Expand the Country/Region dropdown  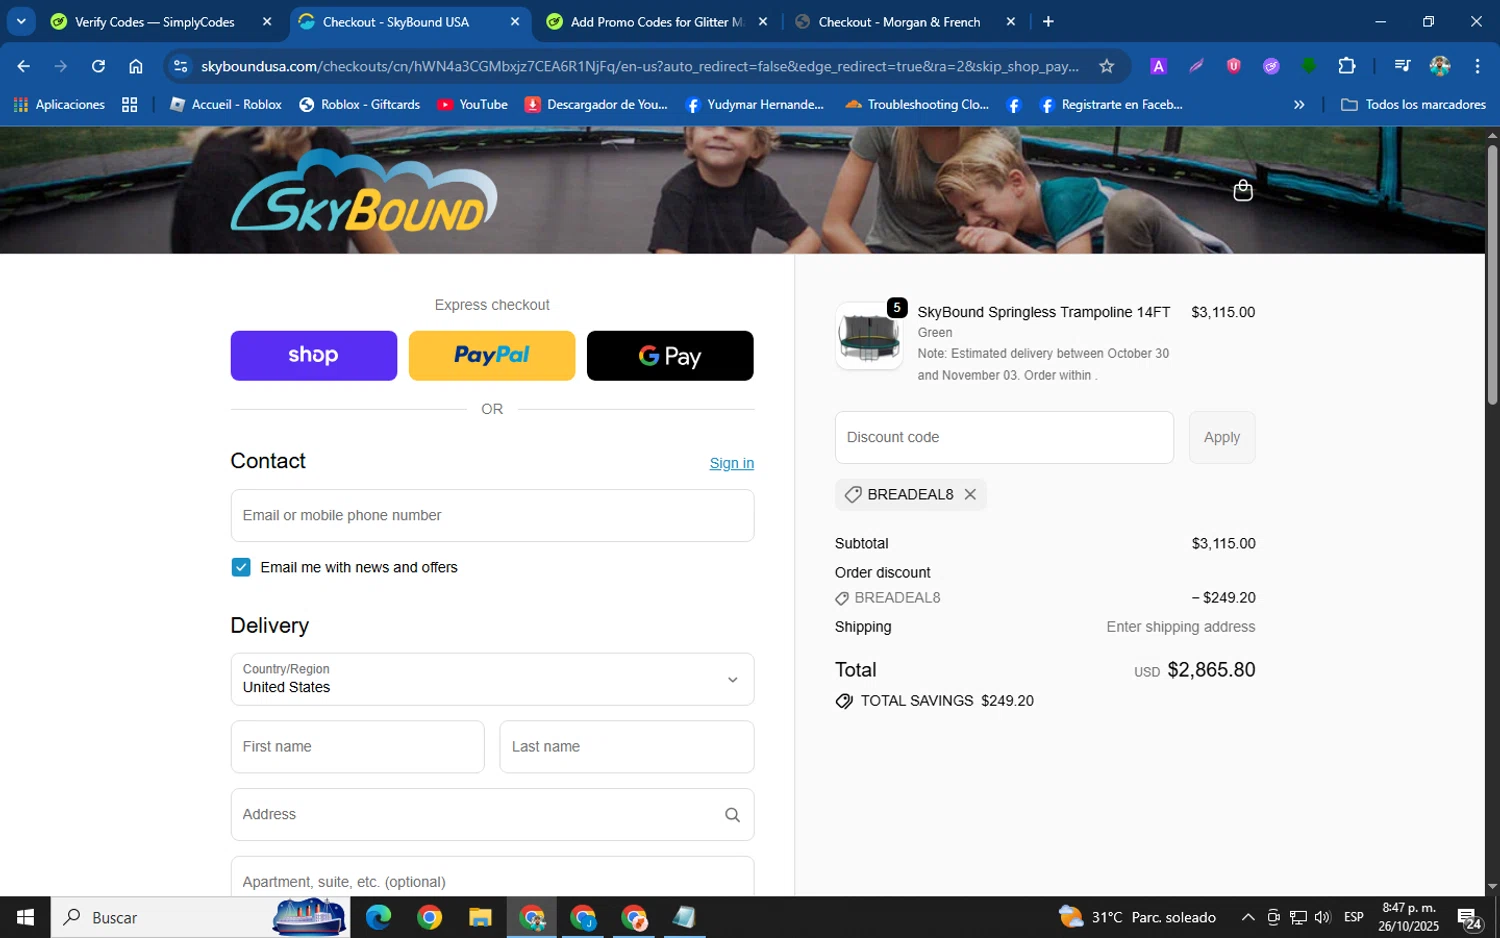tap(492, 679)
